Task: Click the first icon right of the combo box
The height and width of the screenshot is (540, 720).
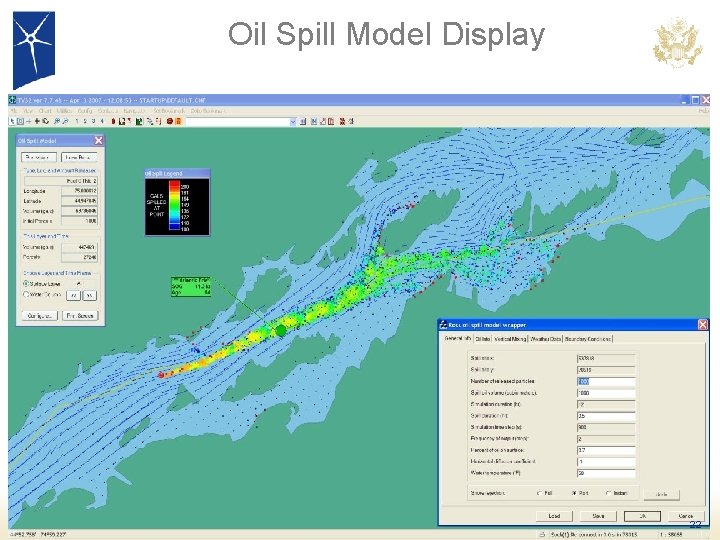Action: click(303, 121)
